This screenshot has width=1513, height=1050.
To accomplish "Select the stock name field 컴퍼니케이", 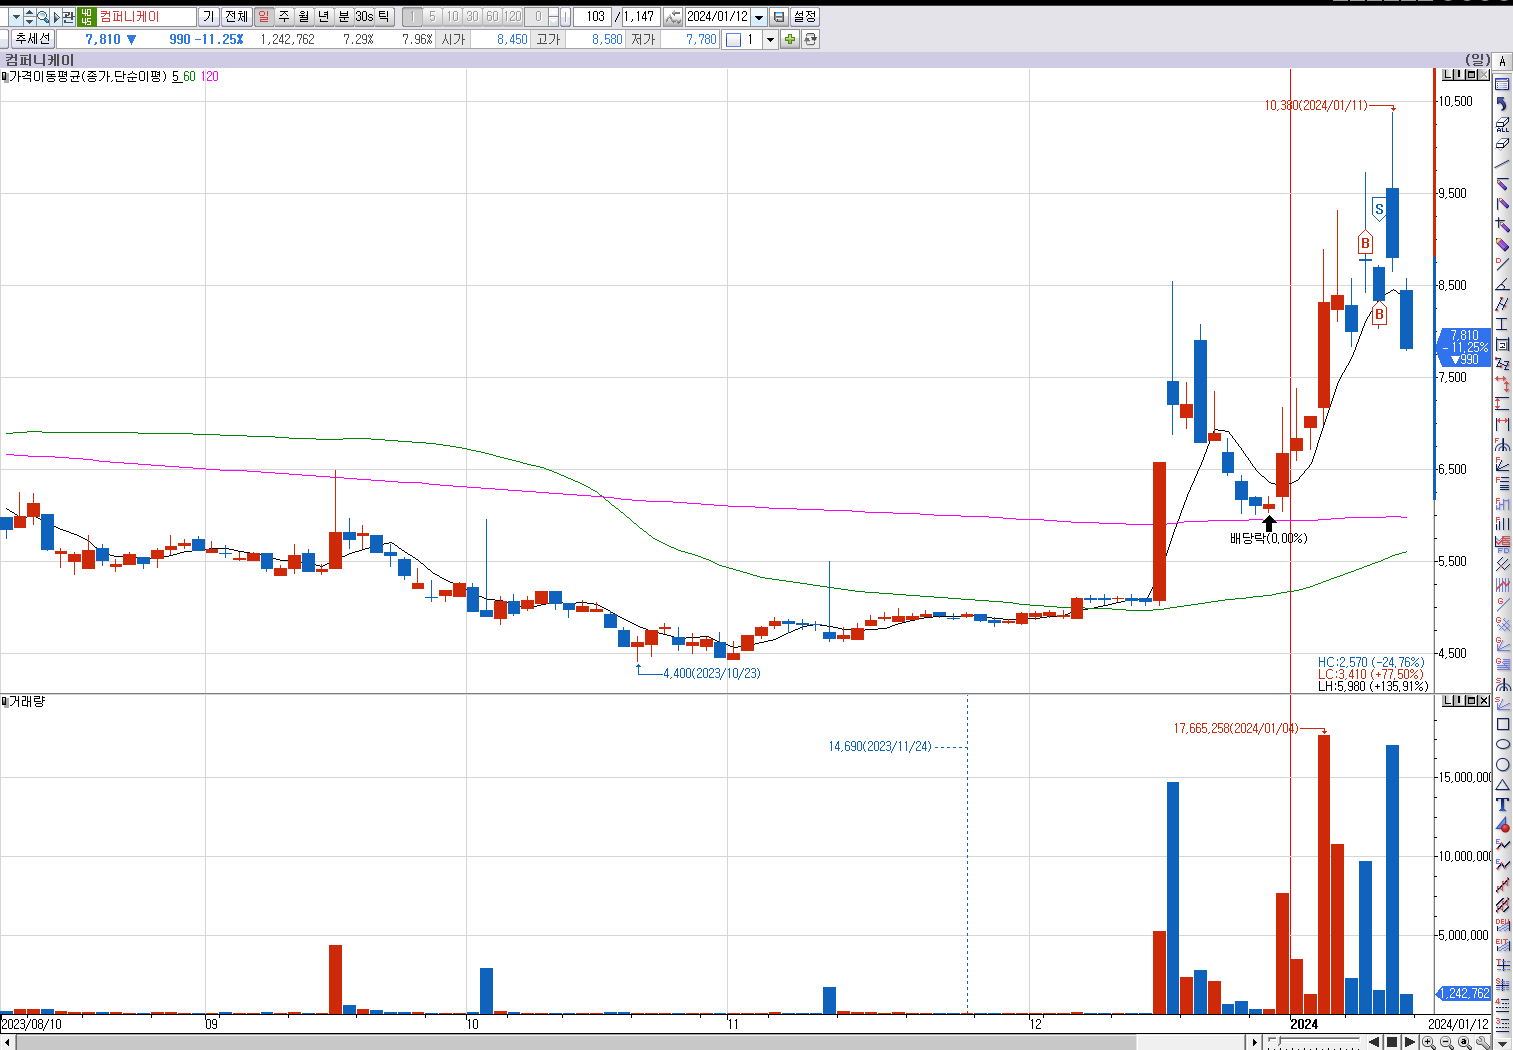I will click(147, 17).
